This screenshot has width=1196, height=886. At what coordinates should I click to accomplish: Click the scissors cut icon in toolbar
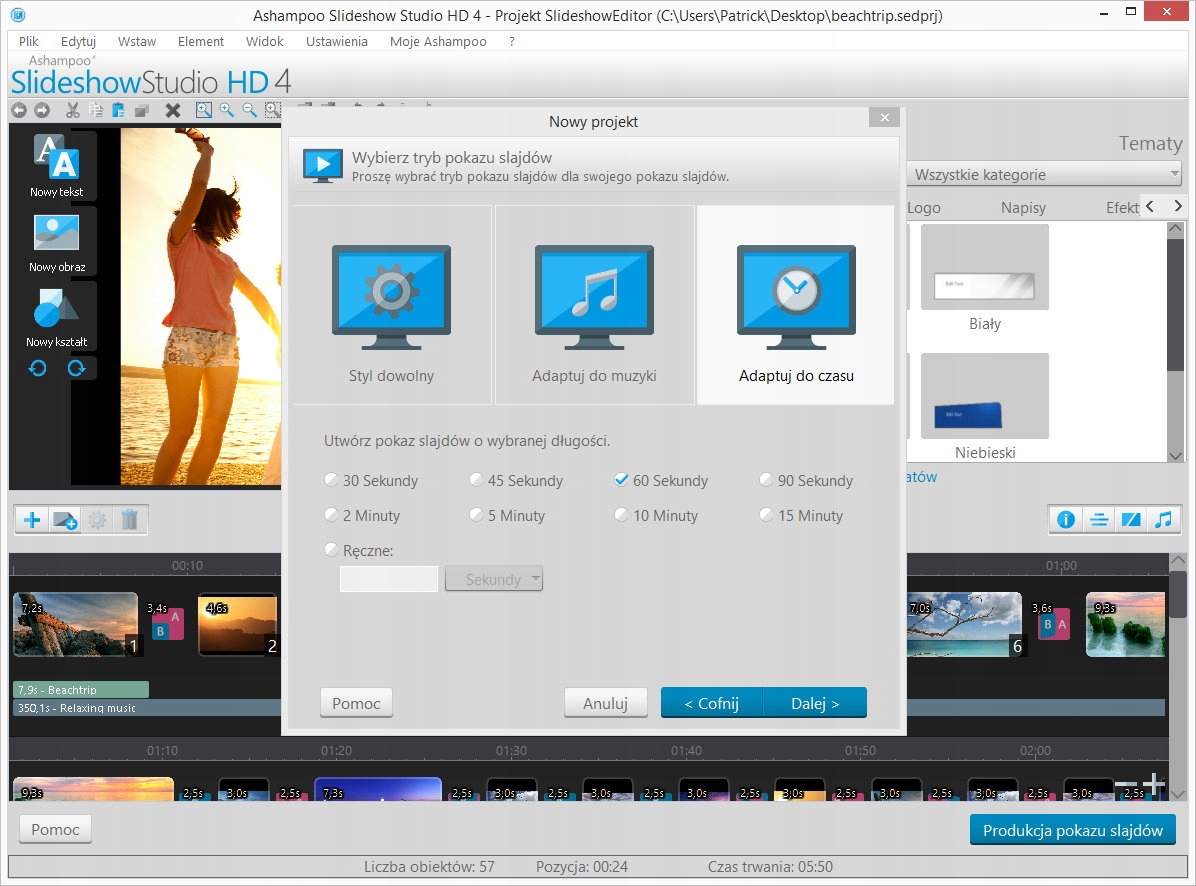(x=73, y=110)
